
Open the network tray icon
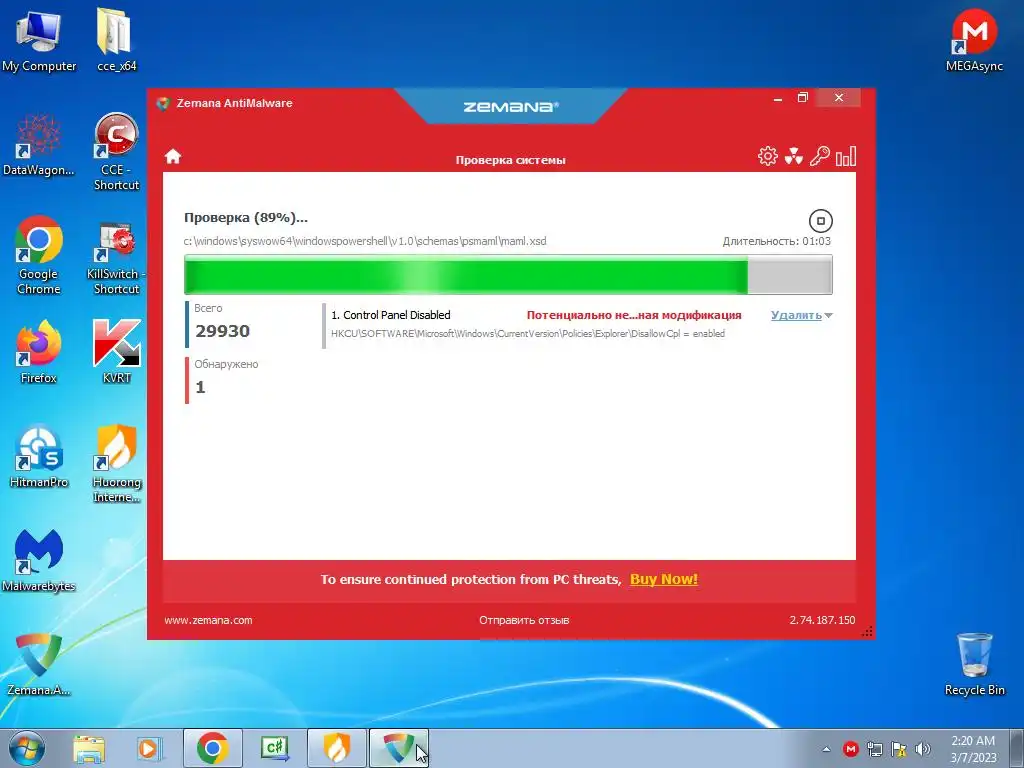point(874,749)
